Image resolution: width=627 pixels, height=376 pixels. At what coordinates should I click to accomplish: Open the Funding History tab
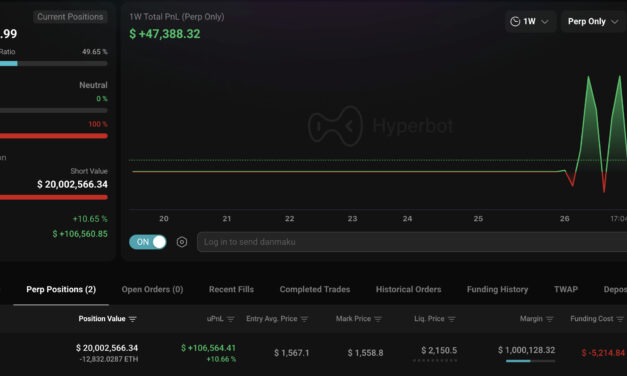click(497, 289)
